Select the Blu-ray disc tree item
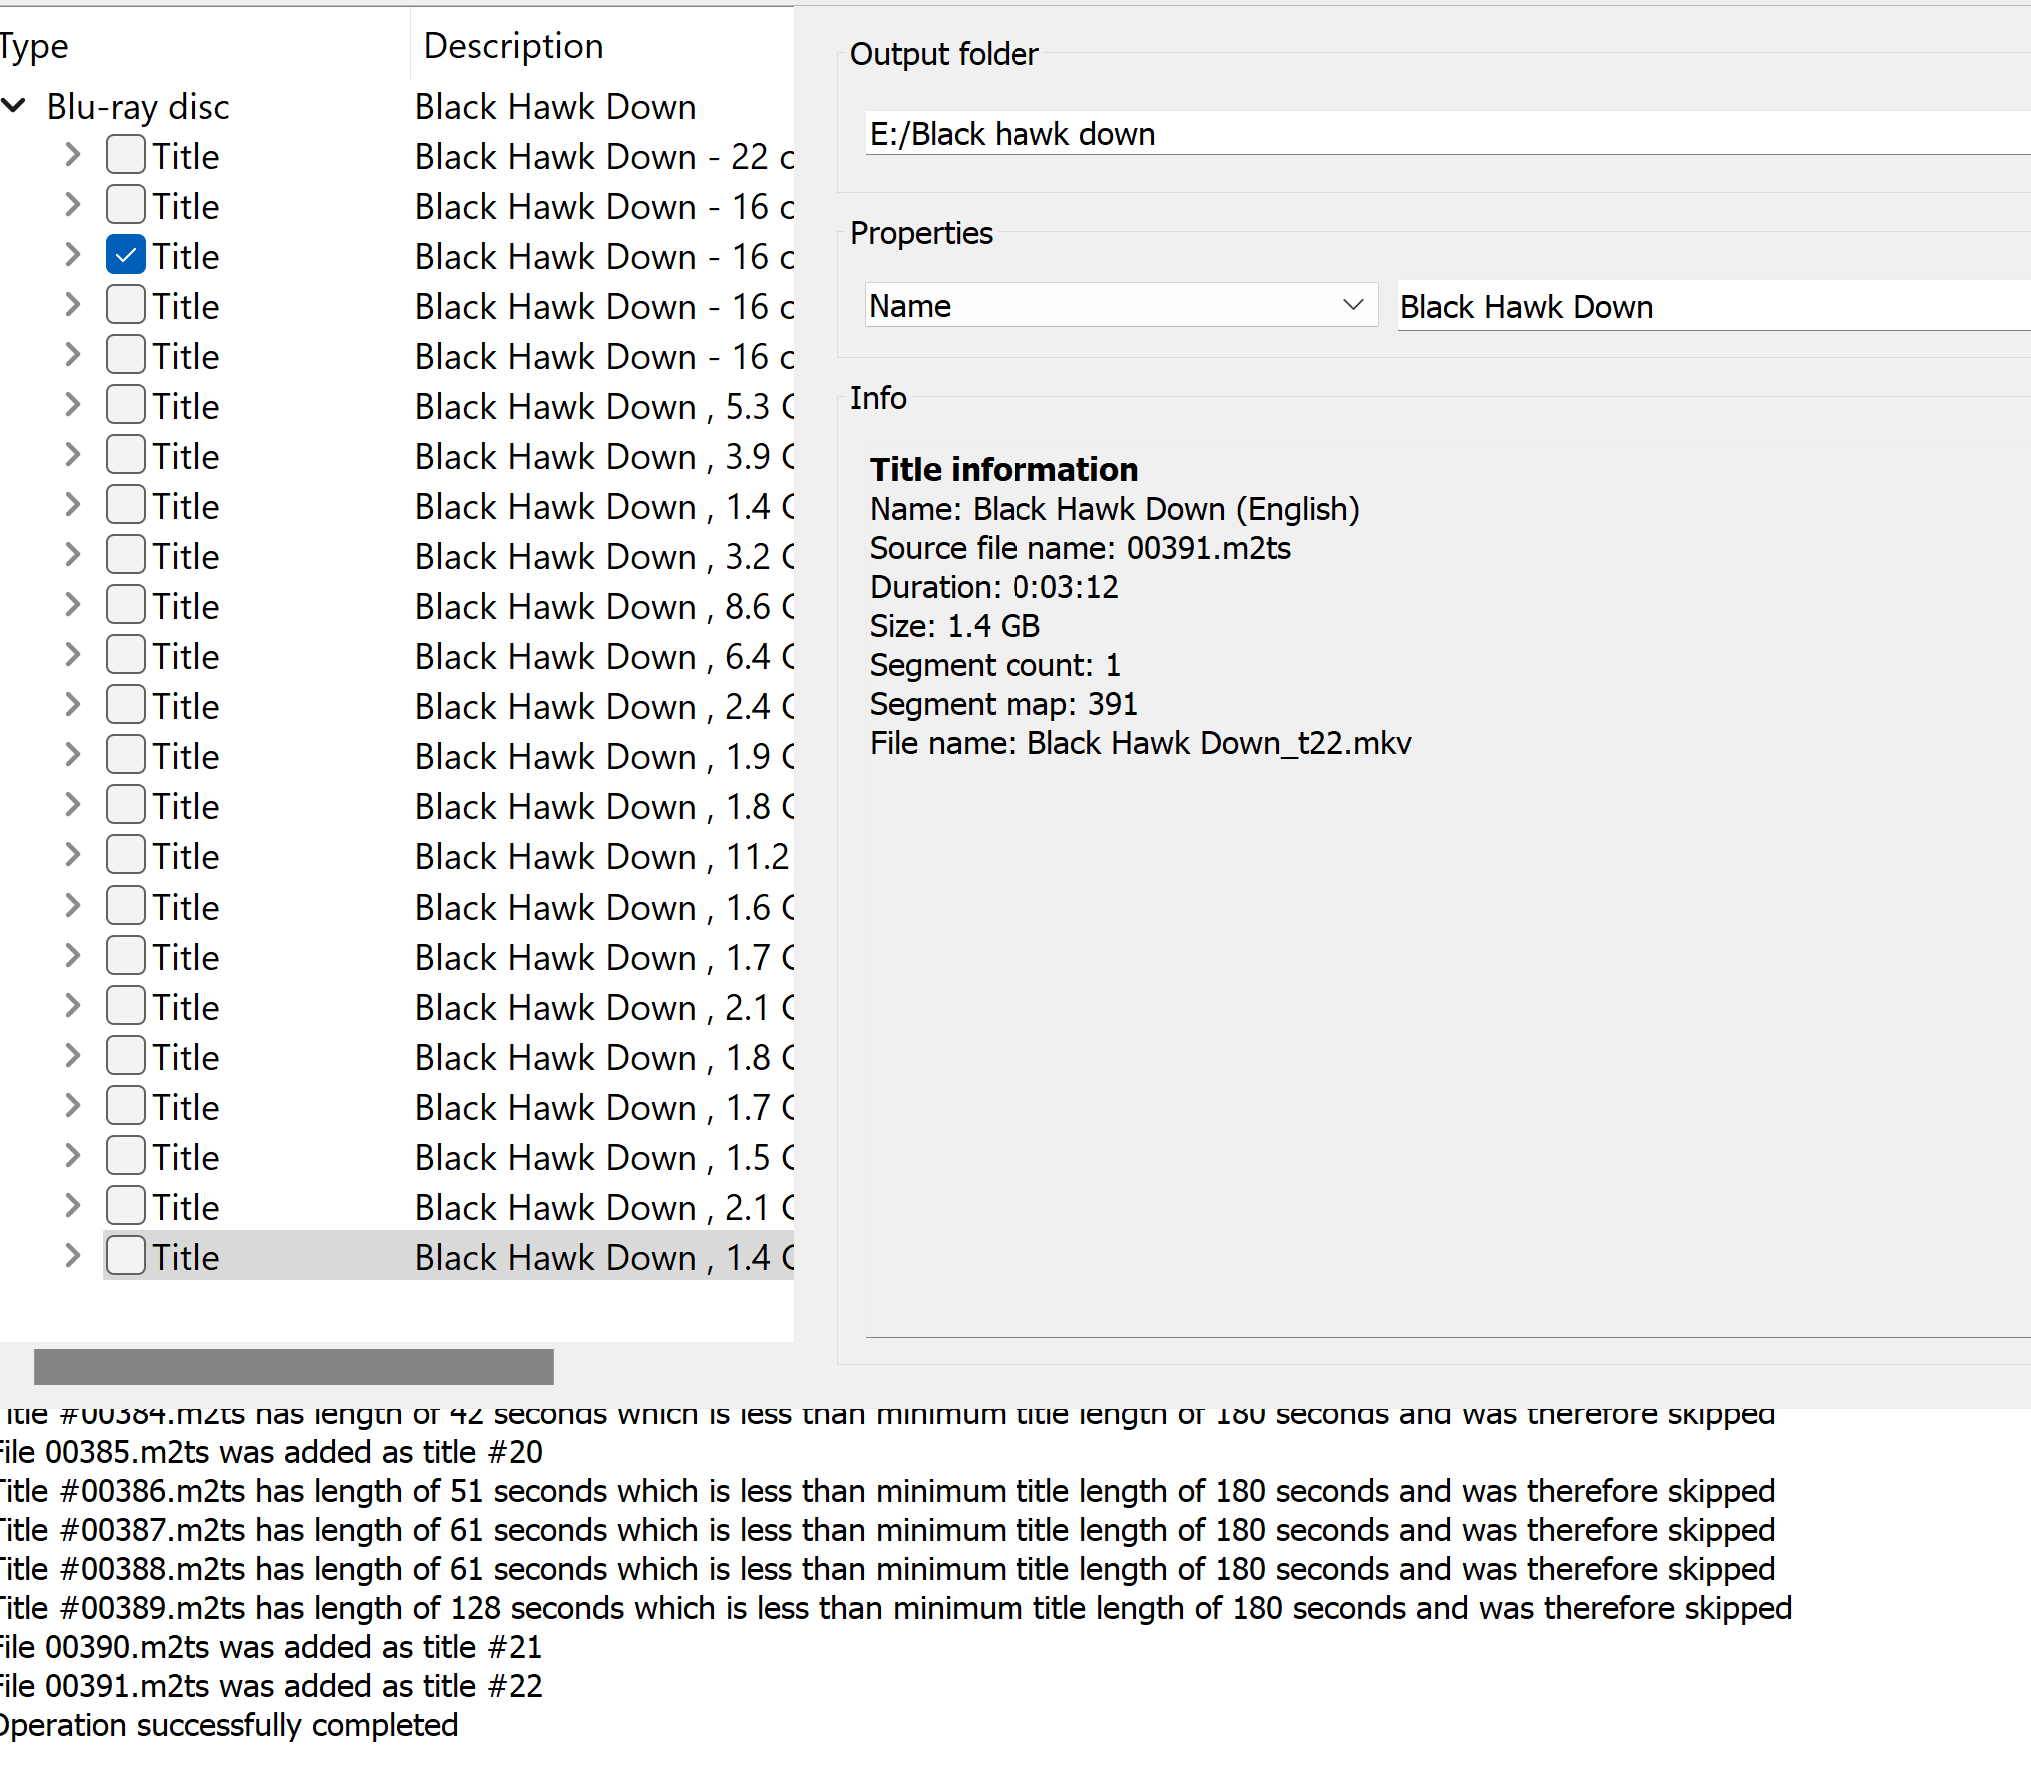2031x1767 pixels. [138, 107]
